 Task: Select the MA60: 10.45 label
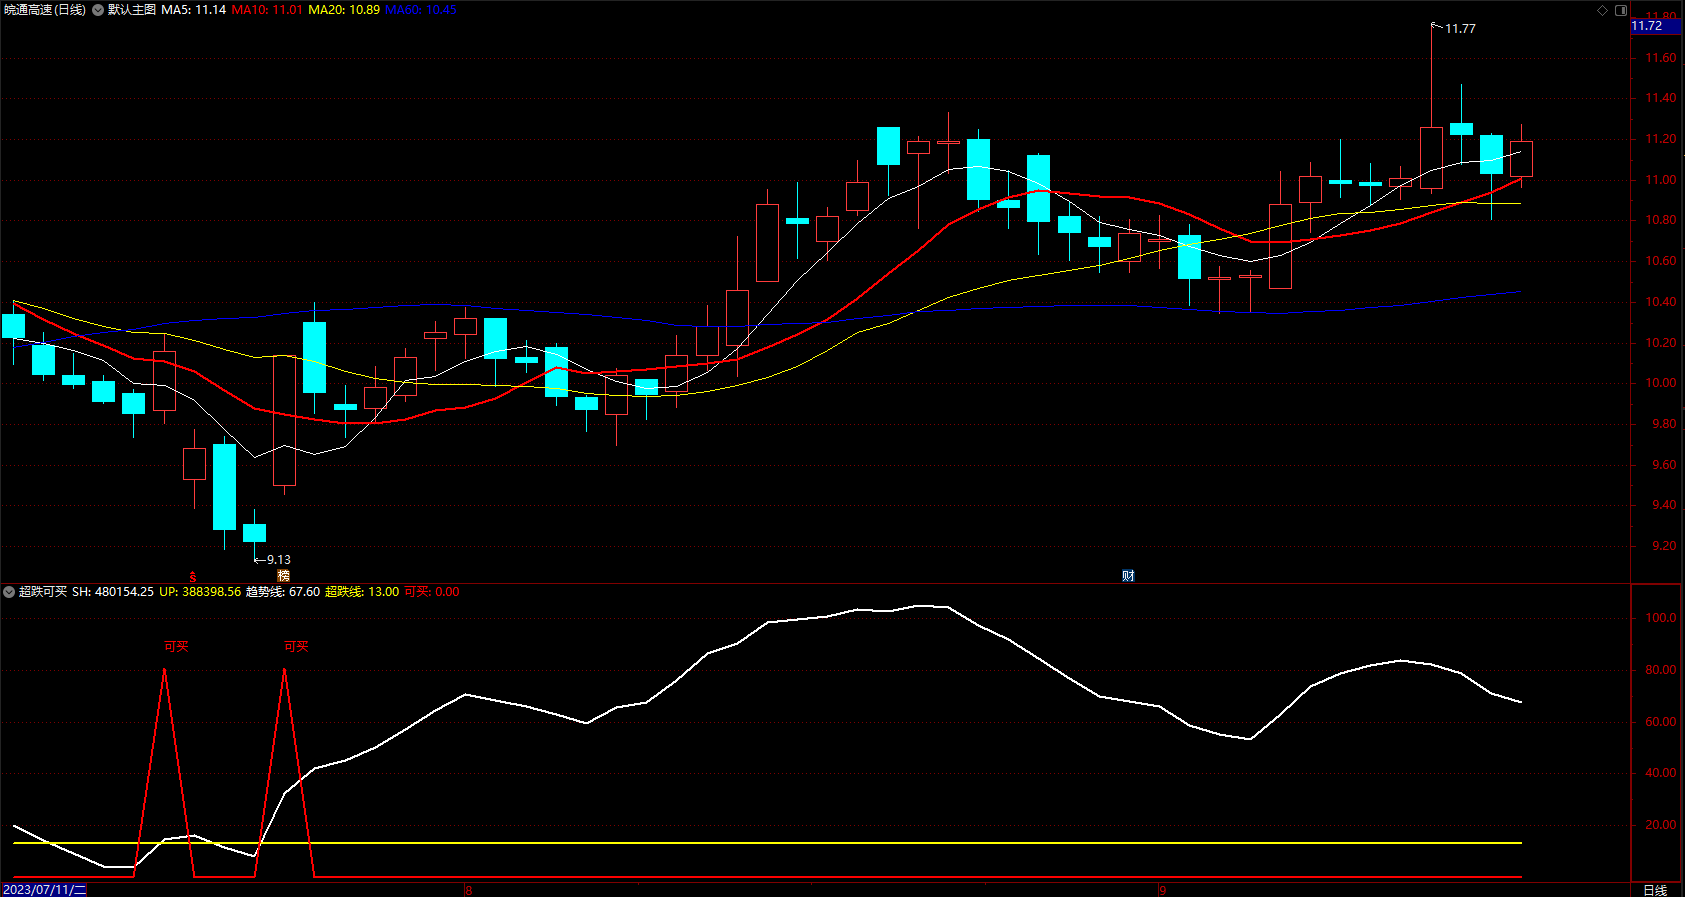pos(421,10)
